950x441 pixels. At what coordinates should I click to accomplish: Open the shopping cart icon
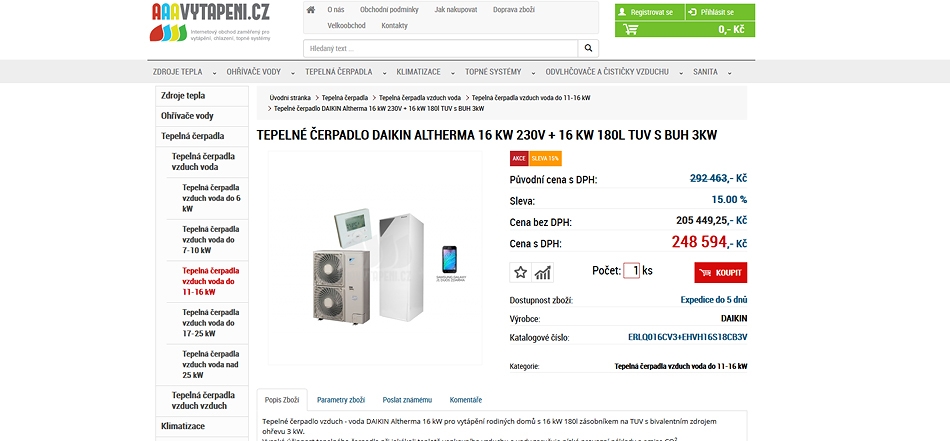pos(631,29)
